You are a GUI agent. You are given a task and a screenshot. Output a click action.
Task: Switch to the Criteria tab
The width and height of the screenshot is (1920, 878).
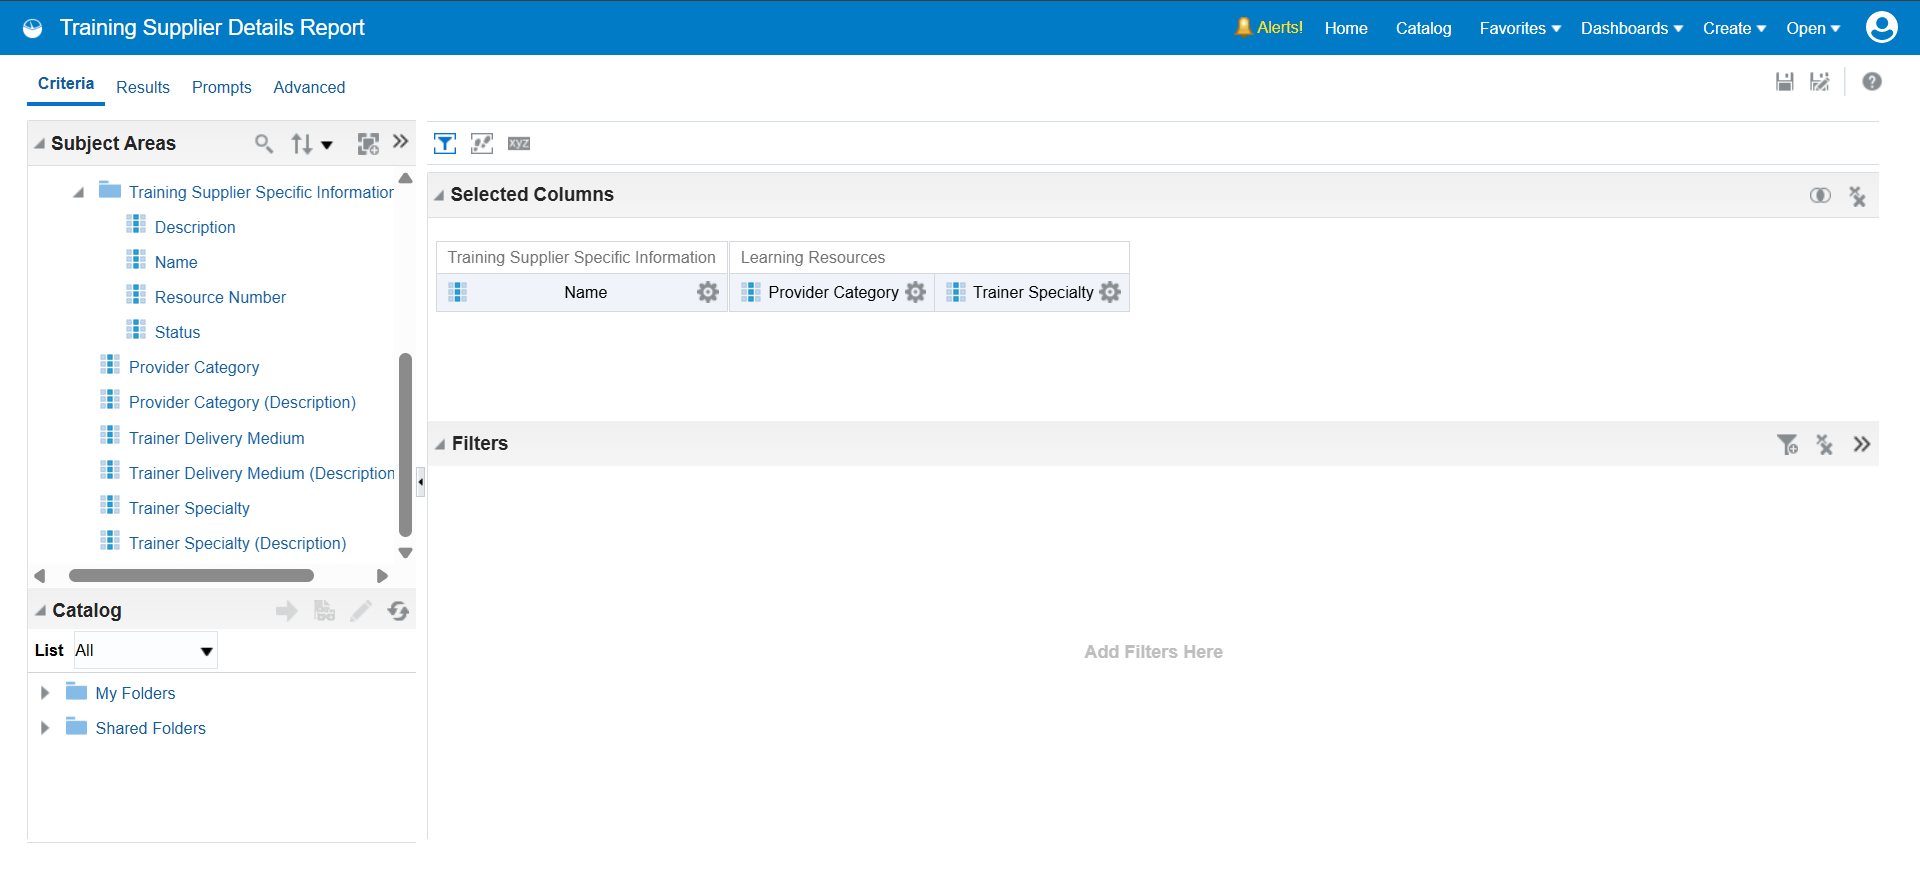[x=66, y=84]
